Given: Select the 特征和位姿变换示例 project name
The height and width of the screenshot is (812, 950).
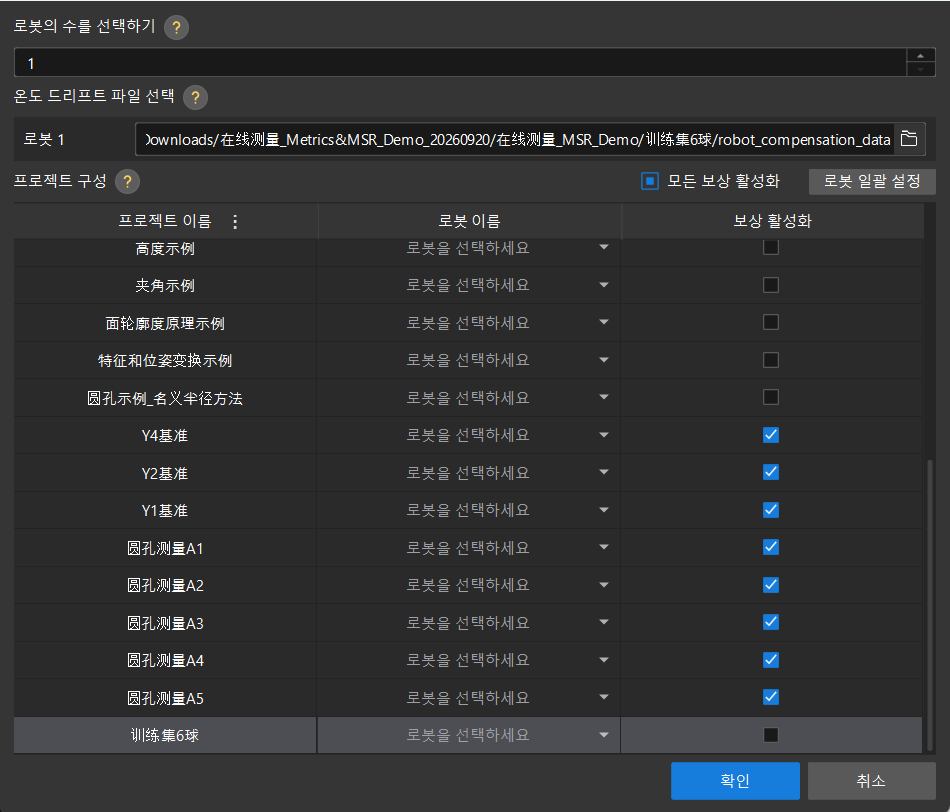Looking at the screenshot, I should pos(165,361).
